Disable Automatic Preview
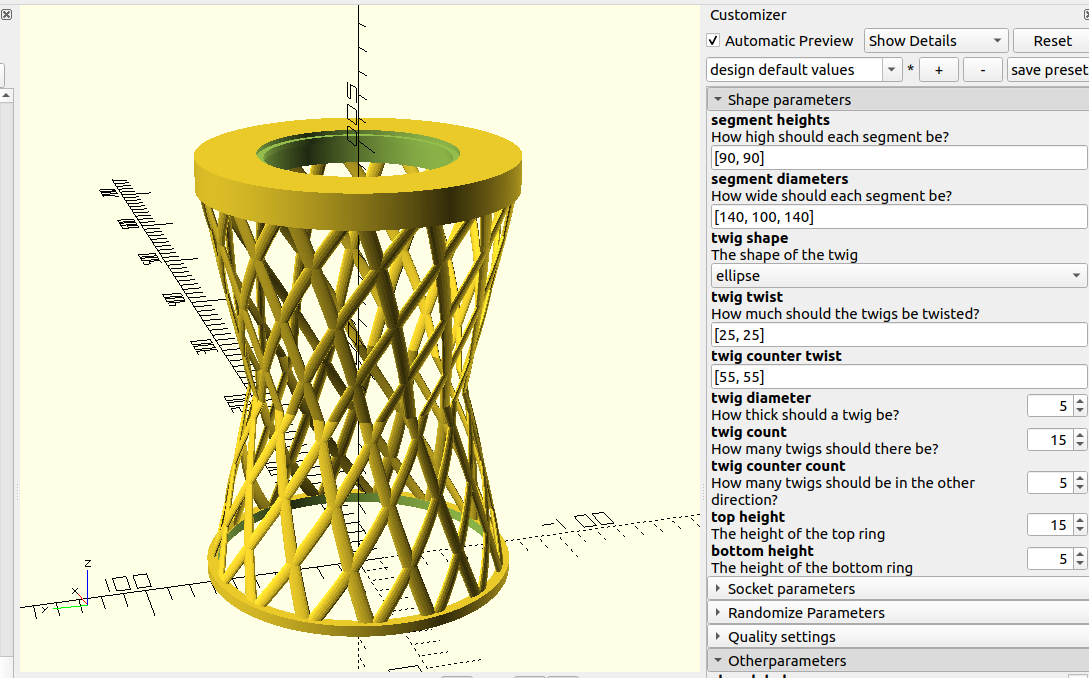The image size is (1089, 678). (x=713, y=41)
